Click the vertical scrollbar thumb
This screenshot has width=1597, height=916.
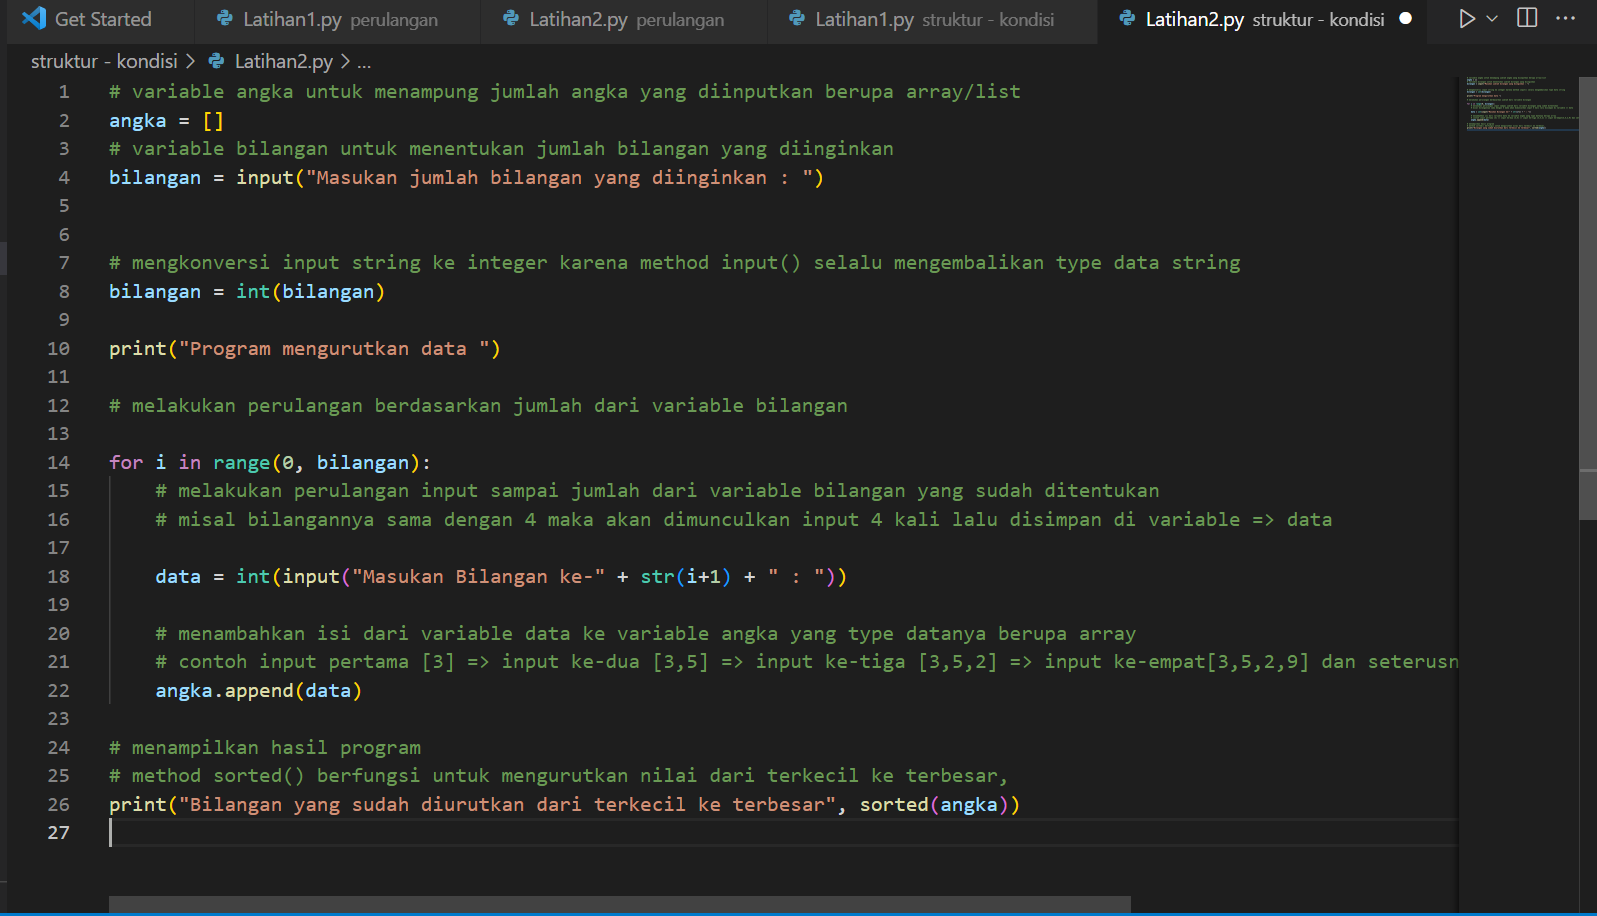(x=1588, y=298)
